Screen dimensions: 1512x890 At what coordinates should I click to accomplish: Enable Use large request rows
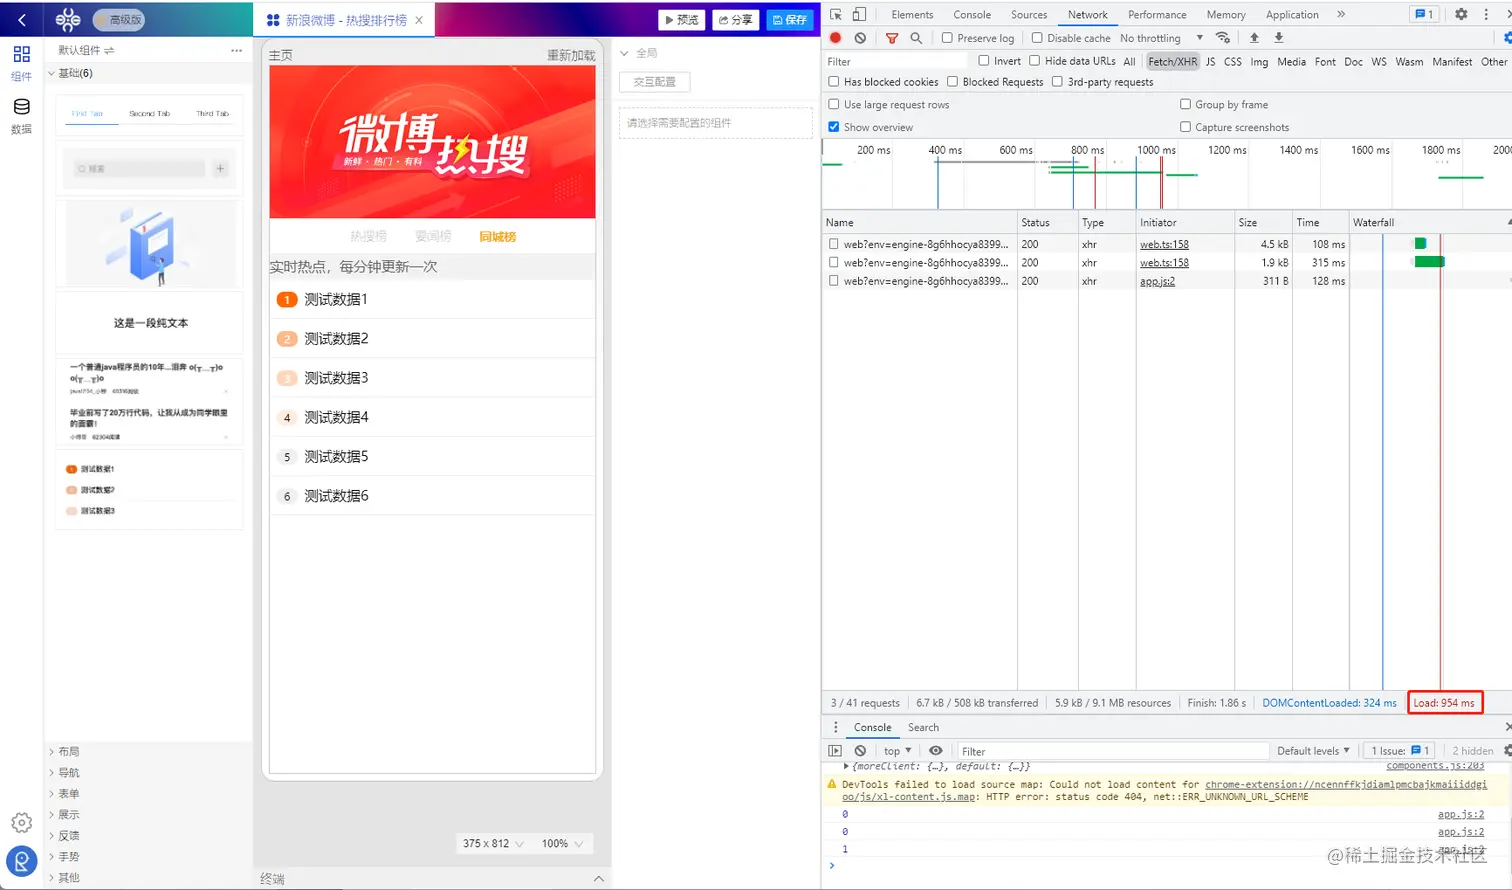[x=834, y=104]
